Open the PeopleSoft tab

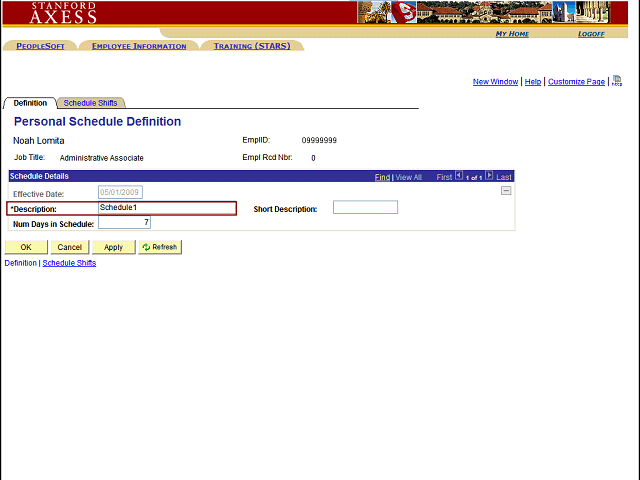click(40, 46)
